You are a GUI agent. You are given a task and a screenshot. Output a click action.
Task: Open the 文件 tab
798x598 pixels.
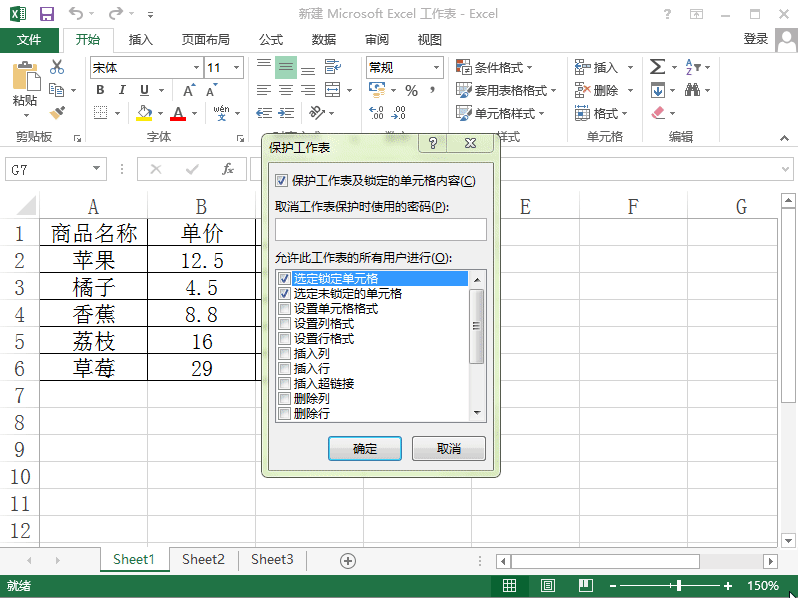pyautogui.click(x=29, y=40)
